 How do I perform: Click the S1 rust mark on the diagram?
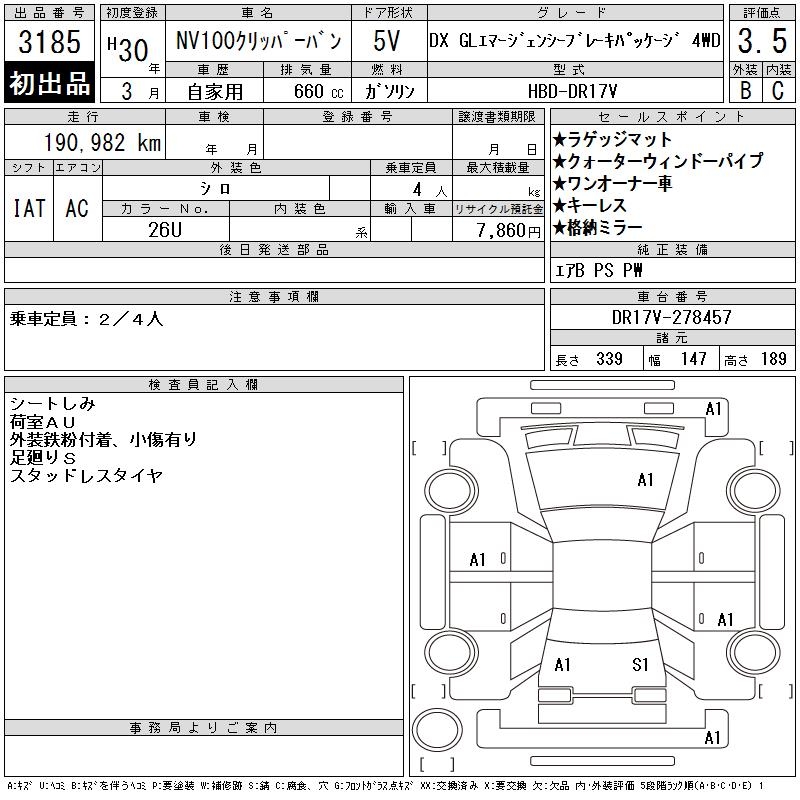pyautogui.click(x=640, y=665)
